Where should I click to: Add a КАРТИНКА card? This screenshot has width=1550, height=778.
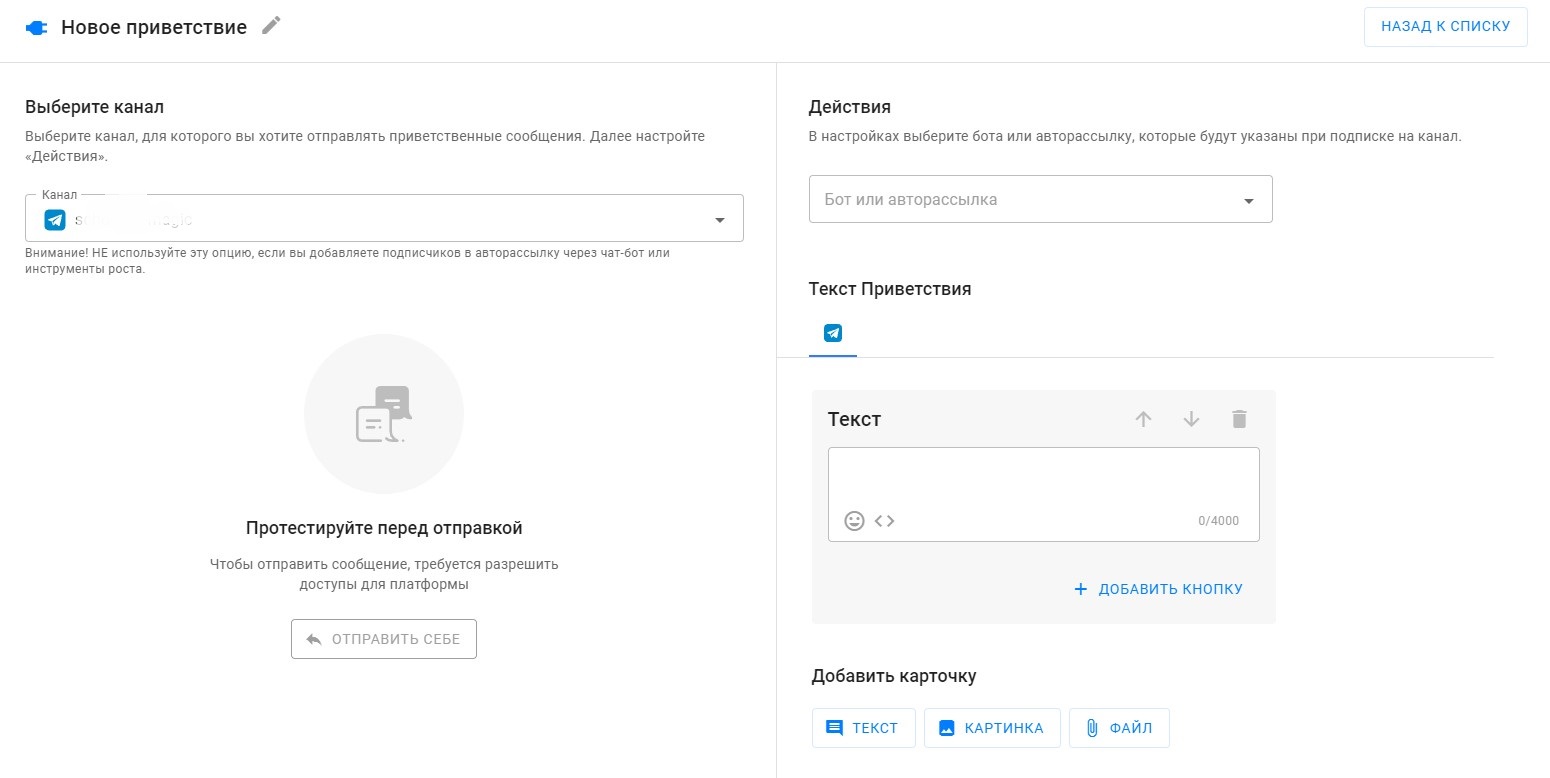coord(991,728)
